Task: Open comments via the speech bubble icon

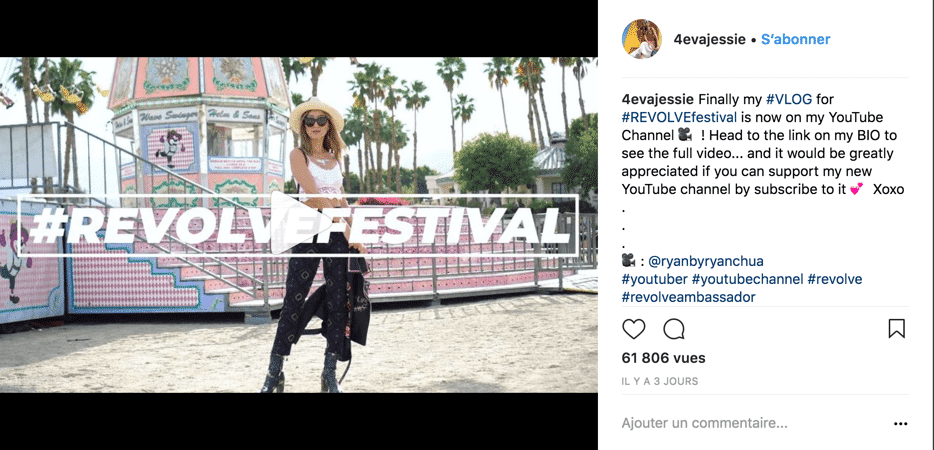Action: (674, 328)
